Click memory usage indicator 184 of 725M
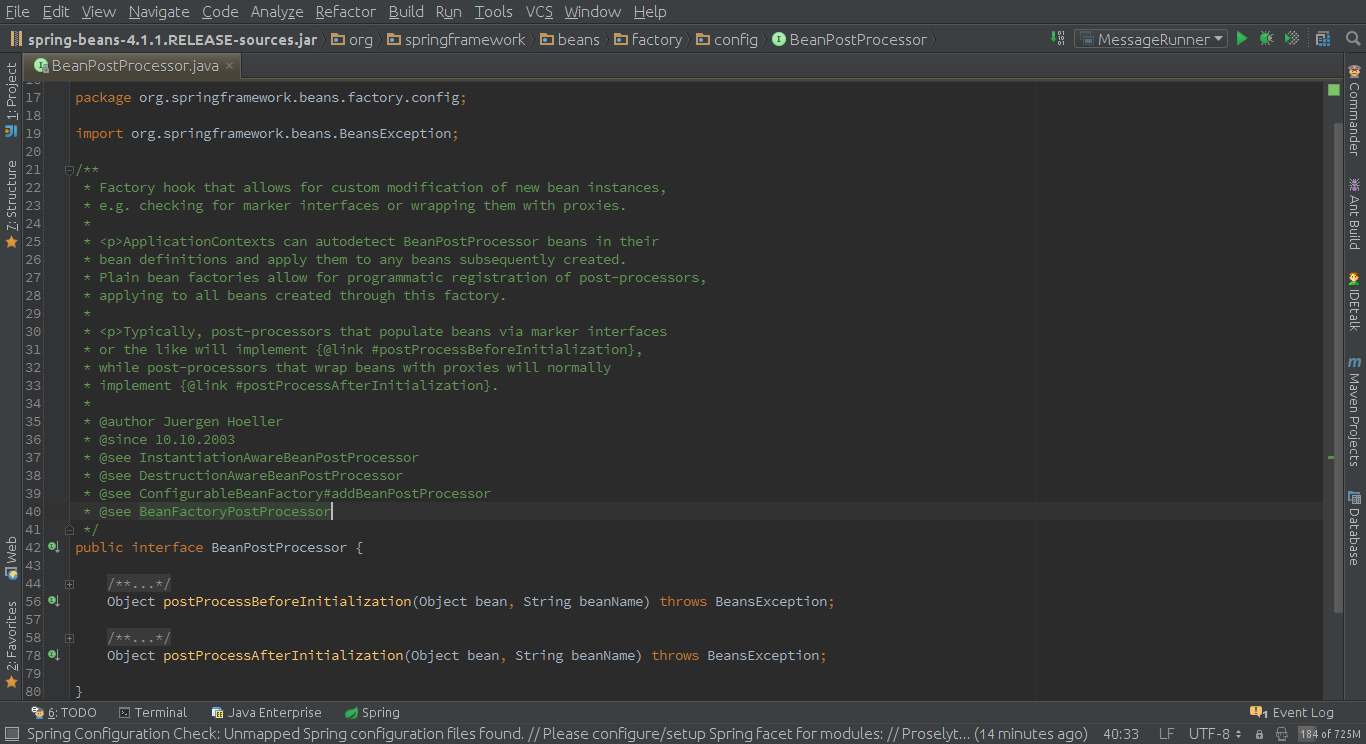Image resolution: width=1366 pixels, height=744 pixels. coord(1329,734)
